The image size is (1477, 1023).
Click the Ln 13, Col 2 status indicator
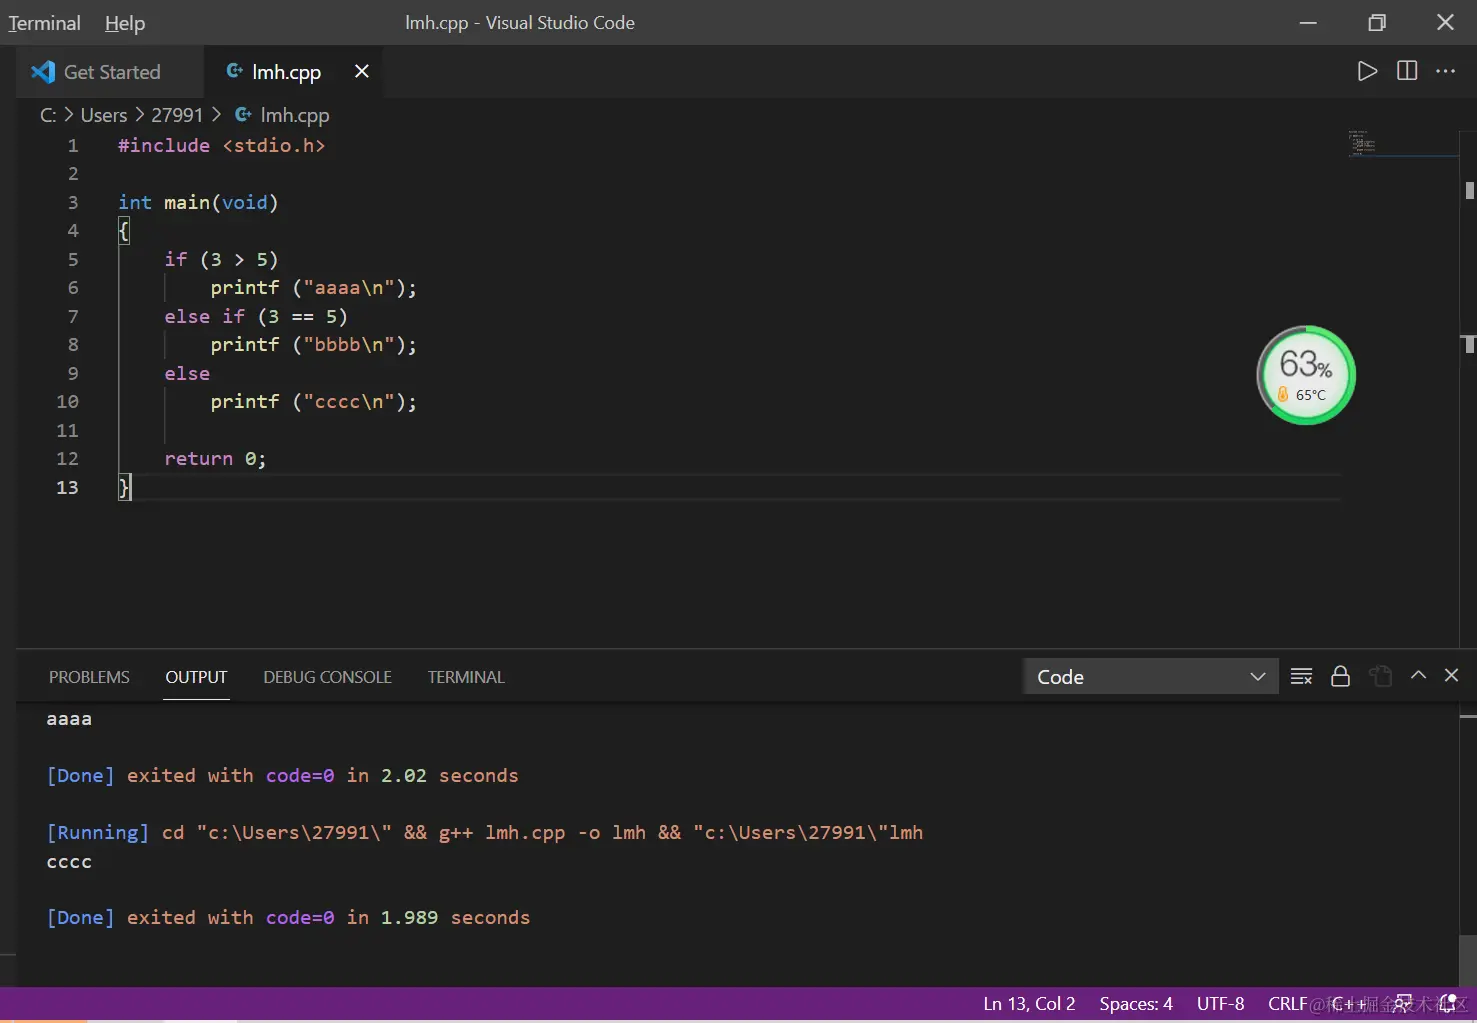click(1029, 1004)
